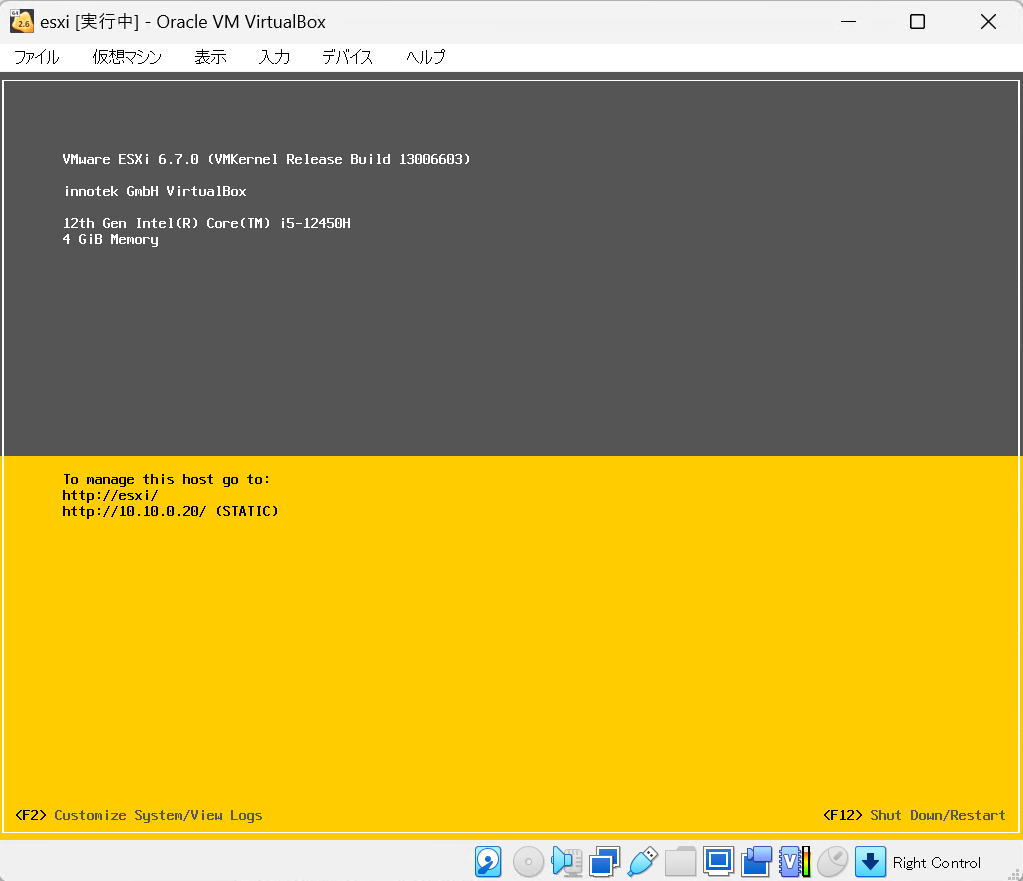This screenshot has height=881, width=1023.
Task: Open the 仮想マシン menu
Action: (127, 57)
